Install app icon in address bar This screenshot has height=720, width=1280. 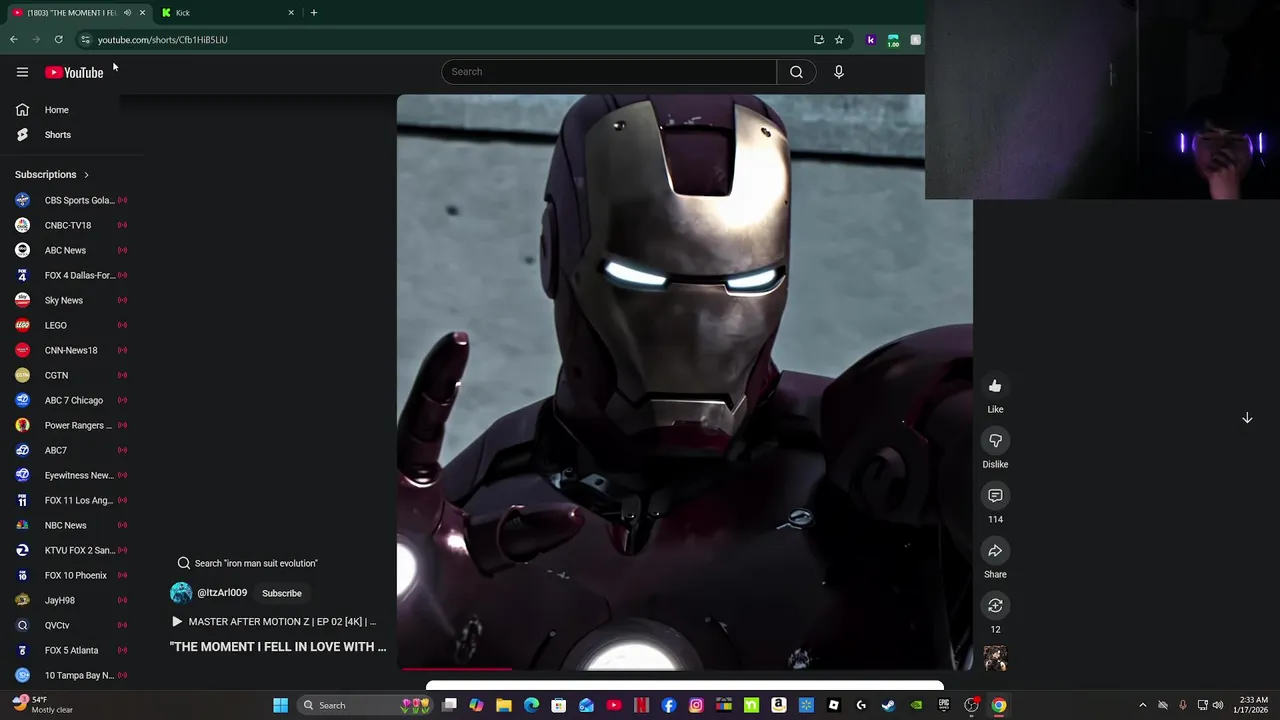point(819,40)
